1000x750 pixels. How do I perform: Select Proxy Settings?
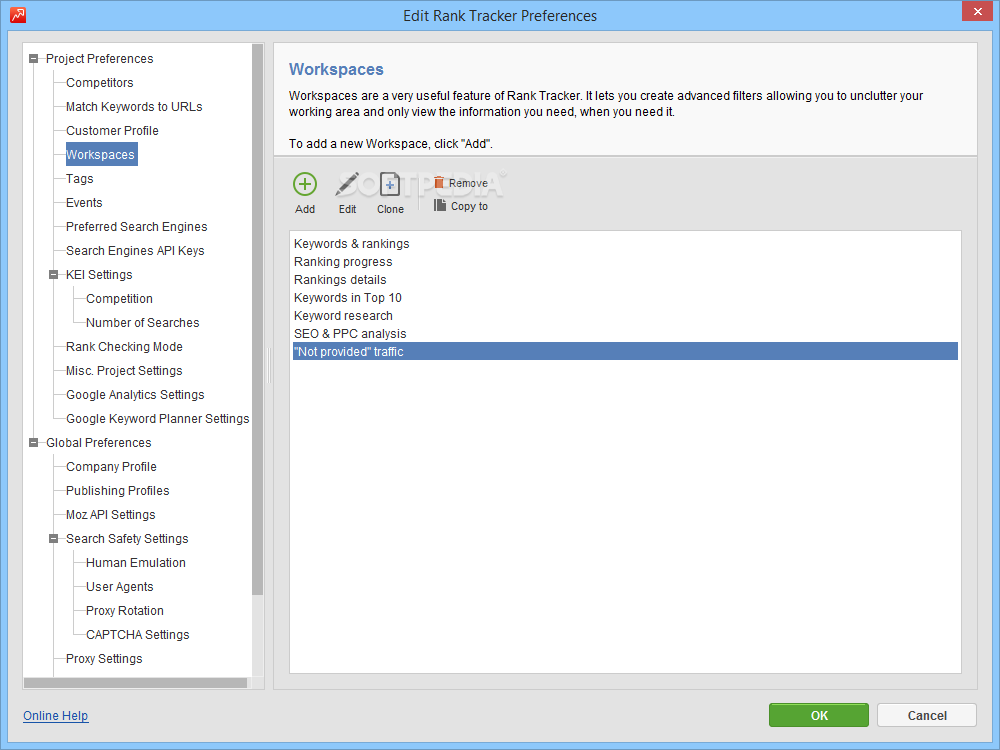[x=104, y=659]
